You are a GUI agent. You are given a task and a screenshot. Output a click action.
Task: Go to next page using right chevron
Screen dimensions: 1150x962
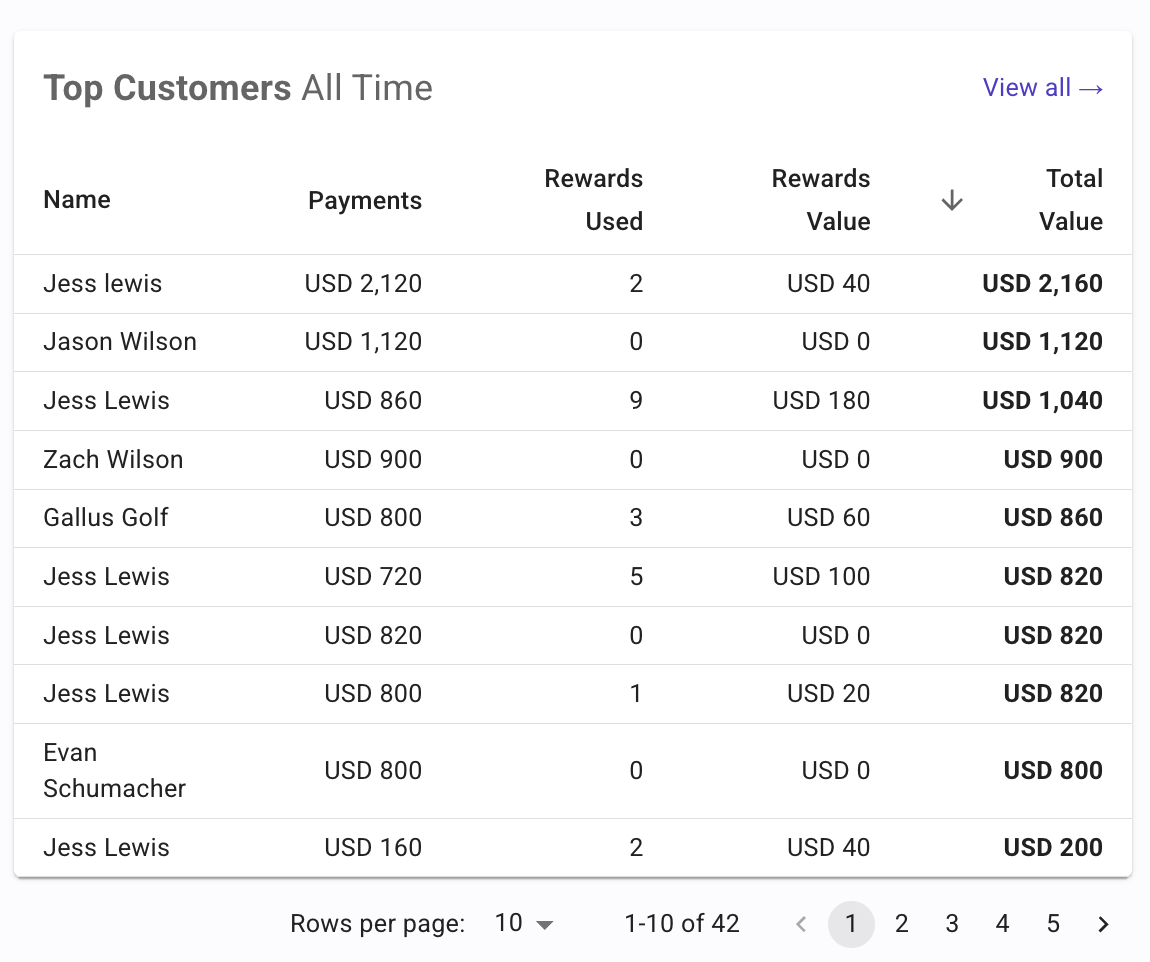click(x=1103, y=924)
